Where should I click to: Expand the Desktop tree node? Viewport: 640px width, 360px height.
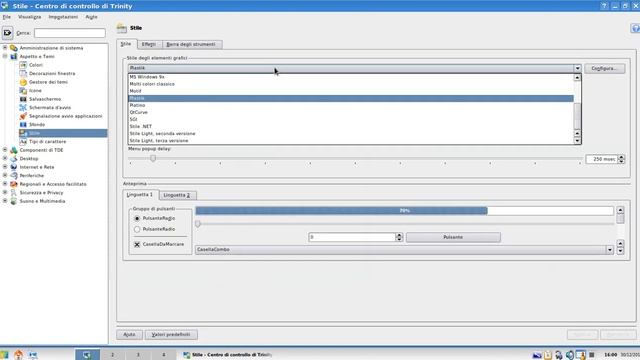click(x=5, y=158)
